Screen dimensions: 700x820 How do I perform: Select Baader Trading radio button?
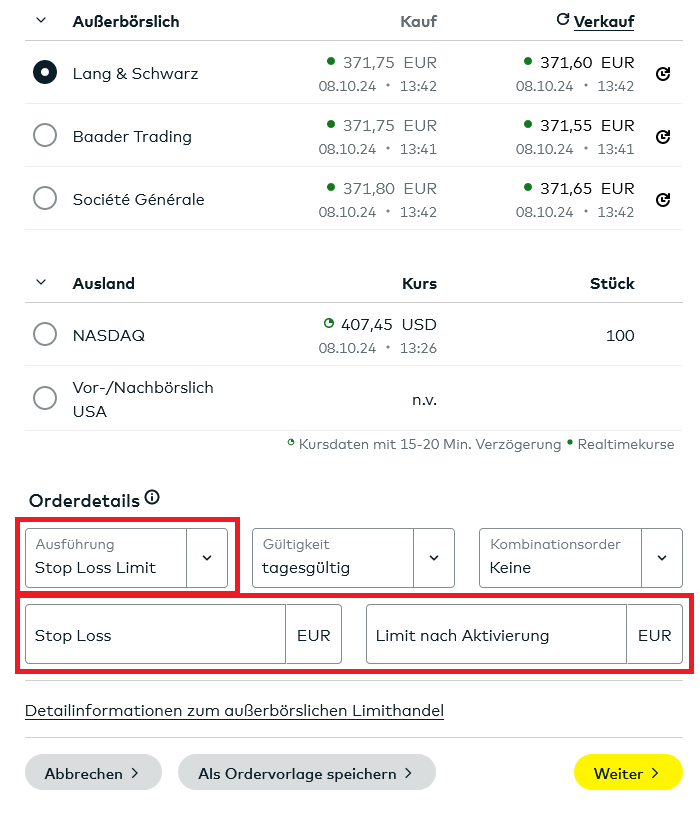45,136
